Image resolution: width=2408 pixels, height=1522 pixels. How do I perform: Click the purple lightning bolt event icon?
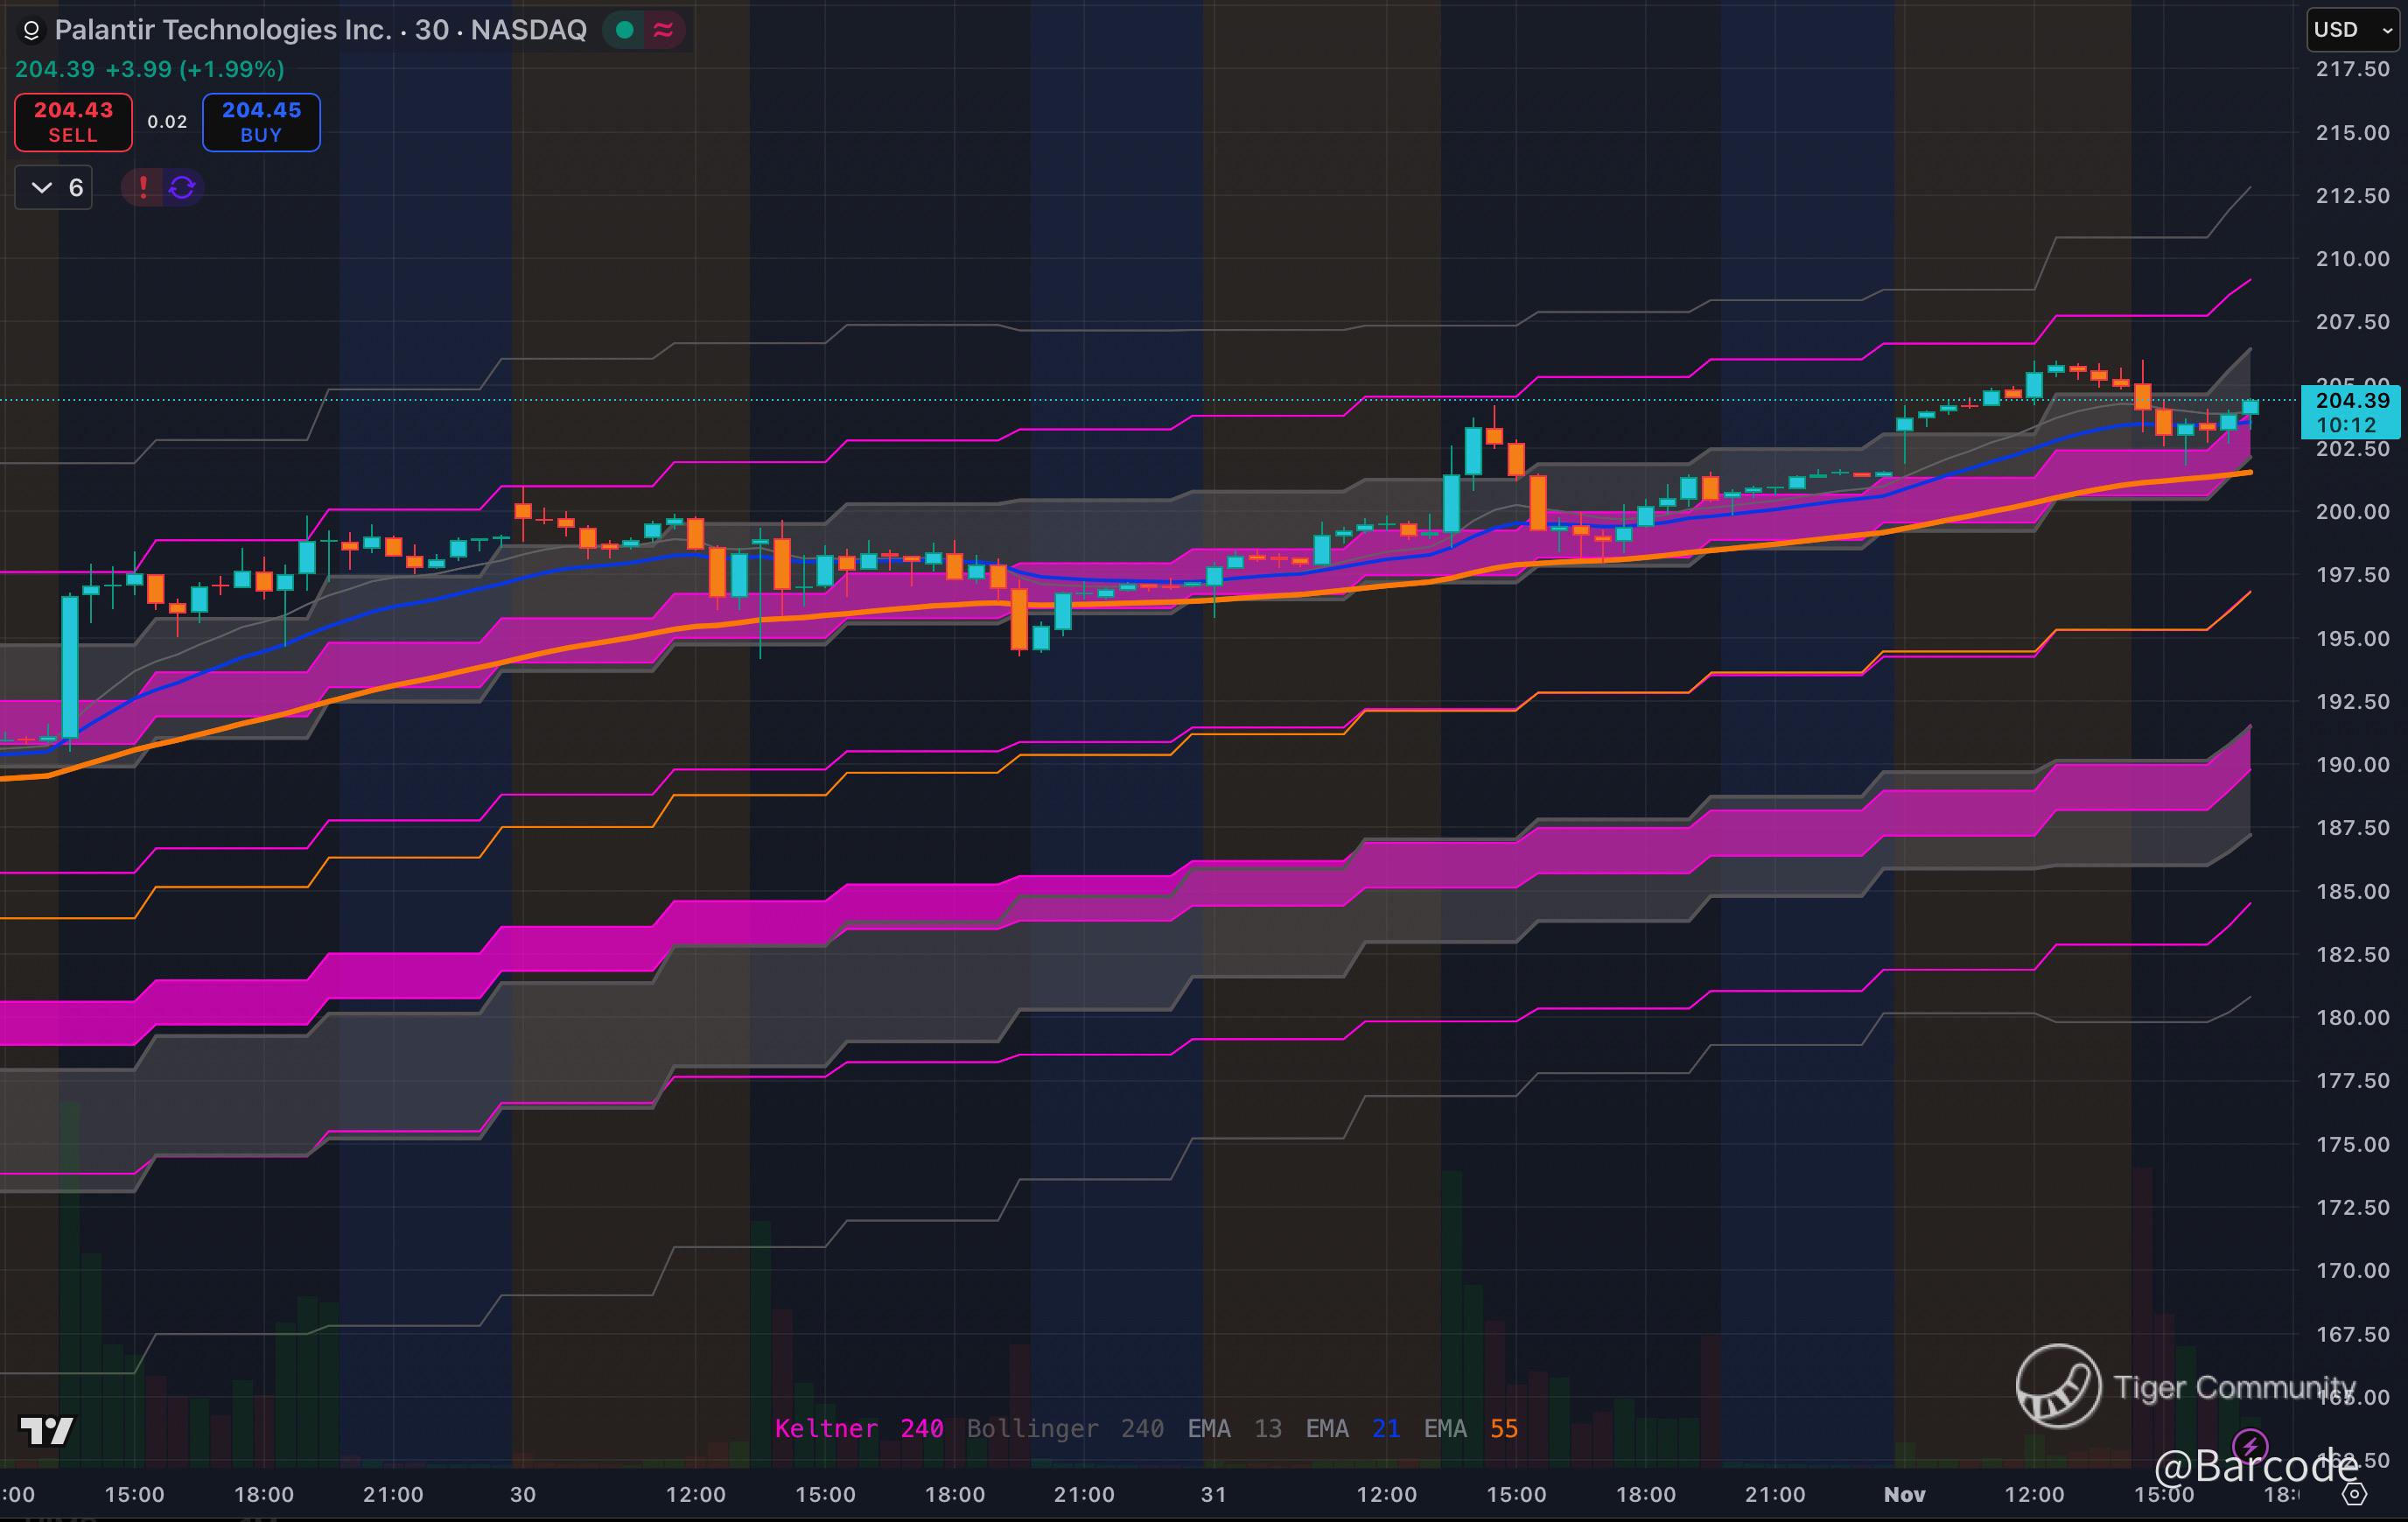coord(2250,1446)
